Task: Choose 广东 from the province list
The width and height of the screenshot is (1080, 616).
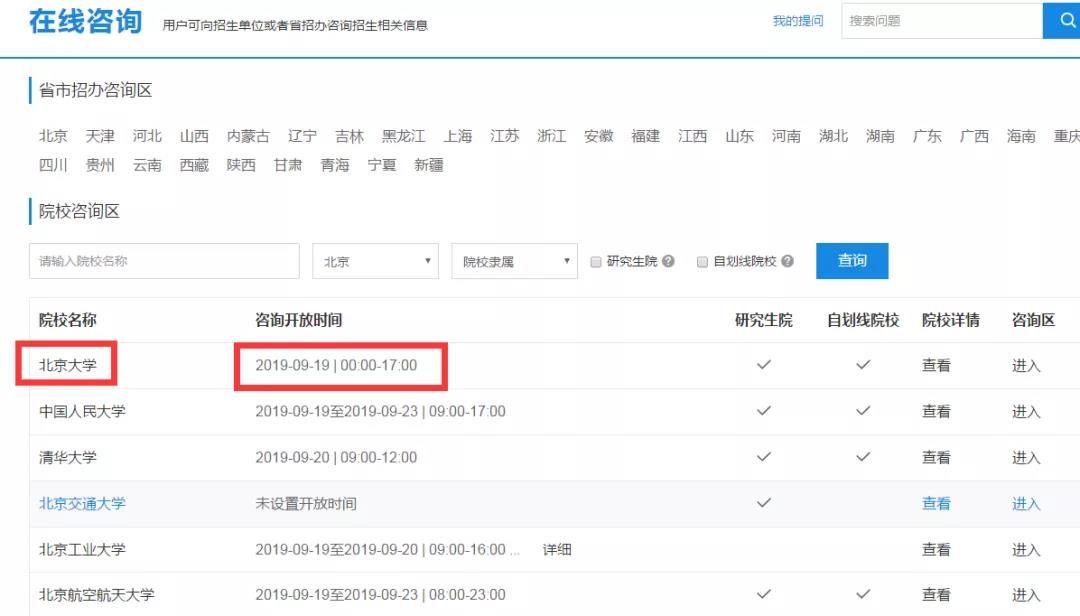Action: (x=927, y=136)
